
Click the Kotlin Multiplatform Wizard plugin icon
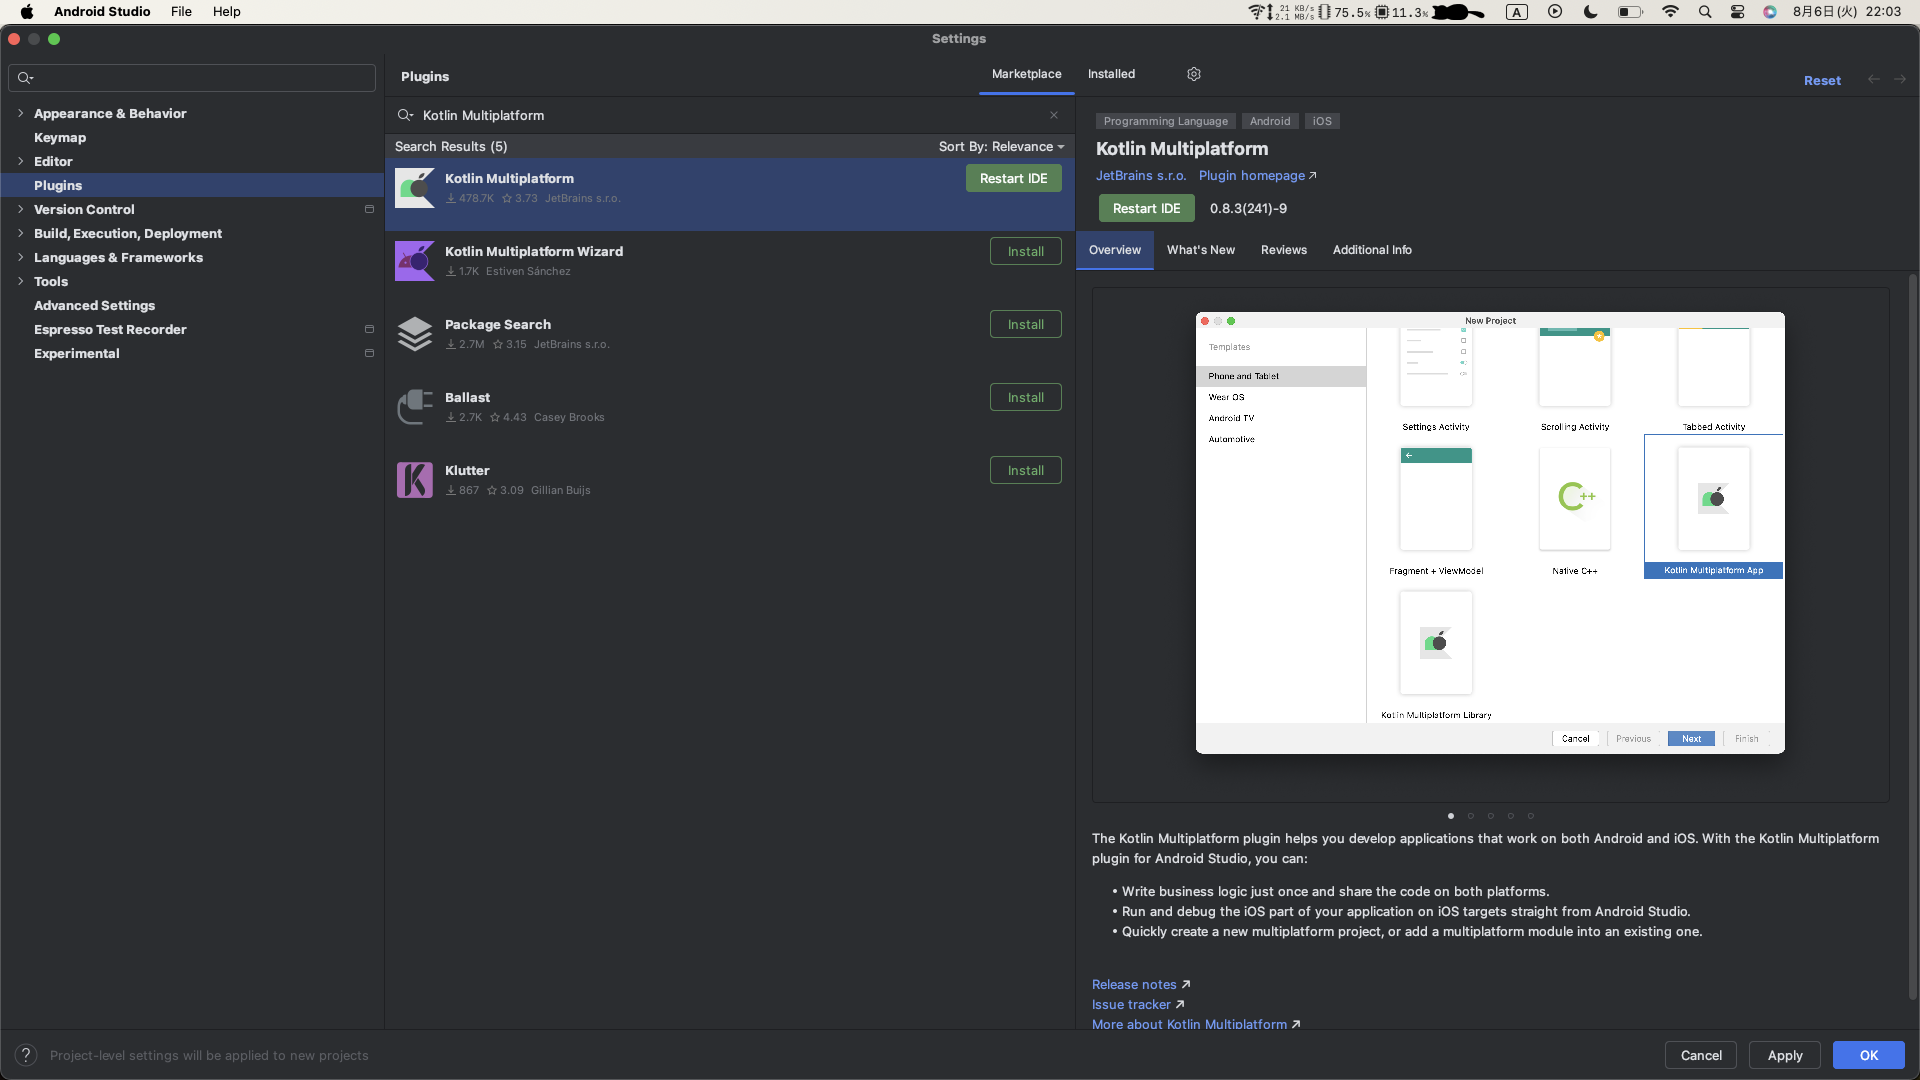click(x=414, y=261)
